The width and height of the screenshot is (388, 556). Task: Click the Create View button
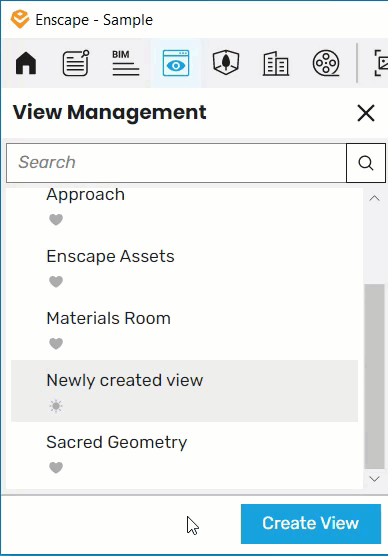click(311, 524)
